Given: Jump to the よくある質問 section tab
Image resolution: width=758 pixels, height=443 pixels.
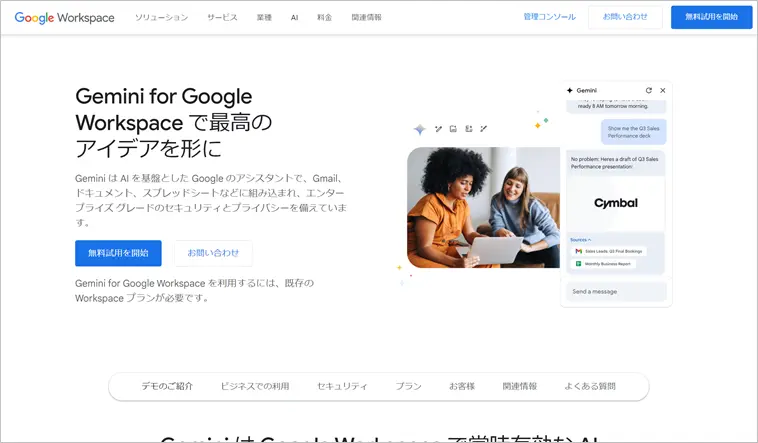Looking at the screenshot, I should (x=590, y=386).
